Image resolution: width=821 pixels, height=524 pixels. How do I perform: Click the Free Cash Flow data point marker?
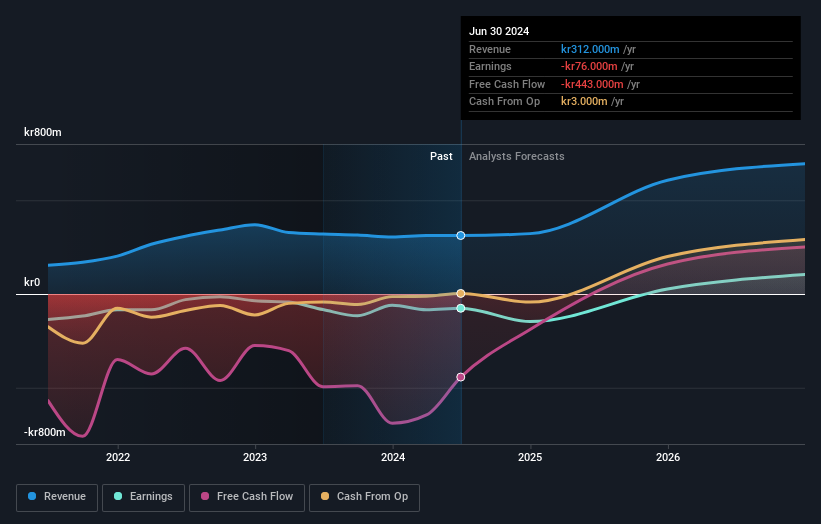click(461, 377)
